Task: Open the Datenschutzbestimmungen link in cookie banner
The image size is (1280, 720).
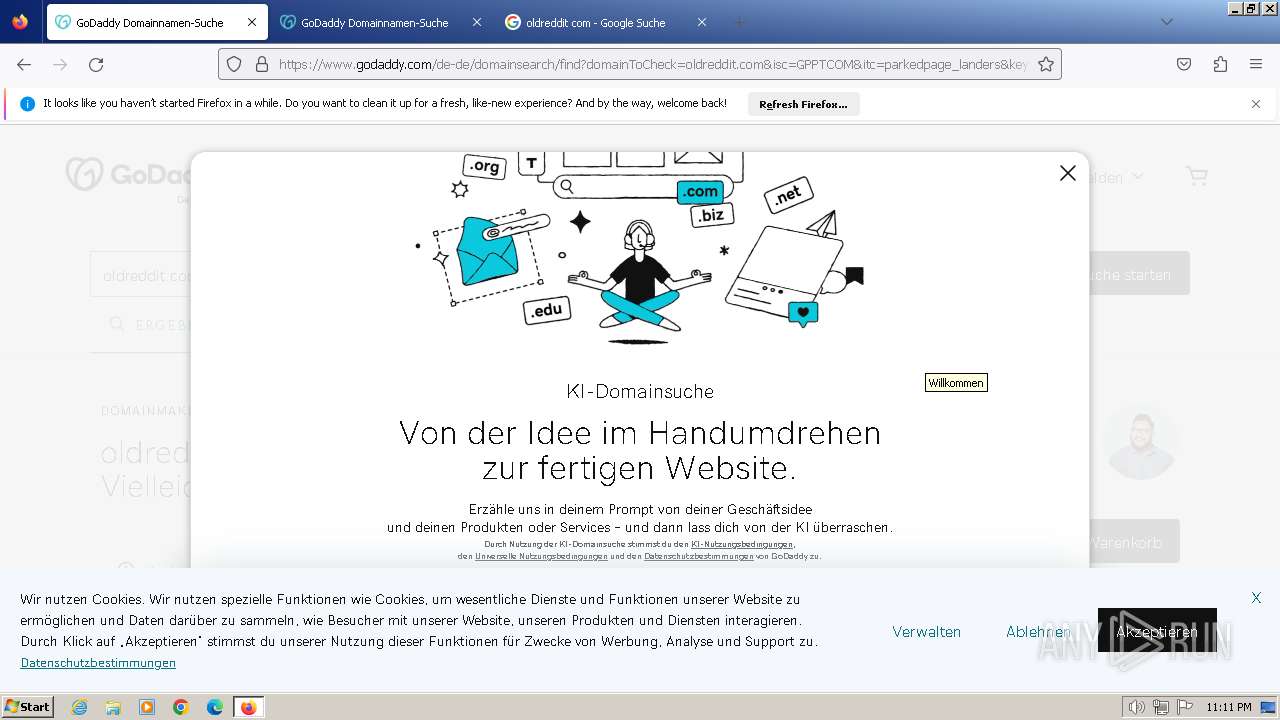Action: pyautogui.click(x=98, y=663)
